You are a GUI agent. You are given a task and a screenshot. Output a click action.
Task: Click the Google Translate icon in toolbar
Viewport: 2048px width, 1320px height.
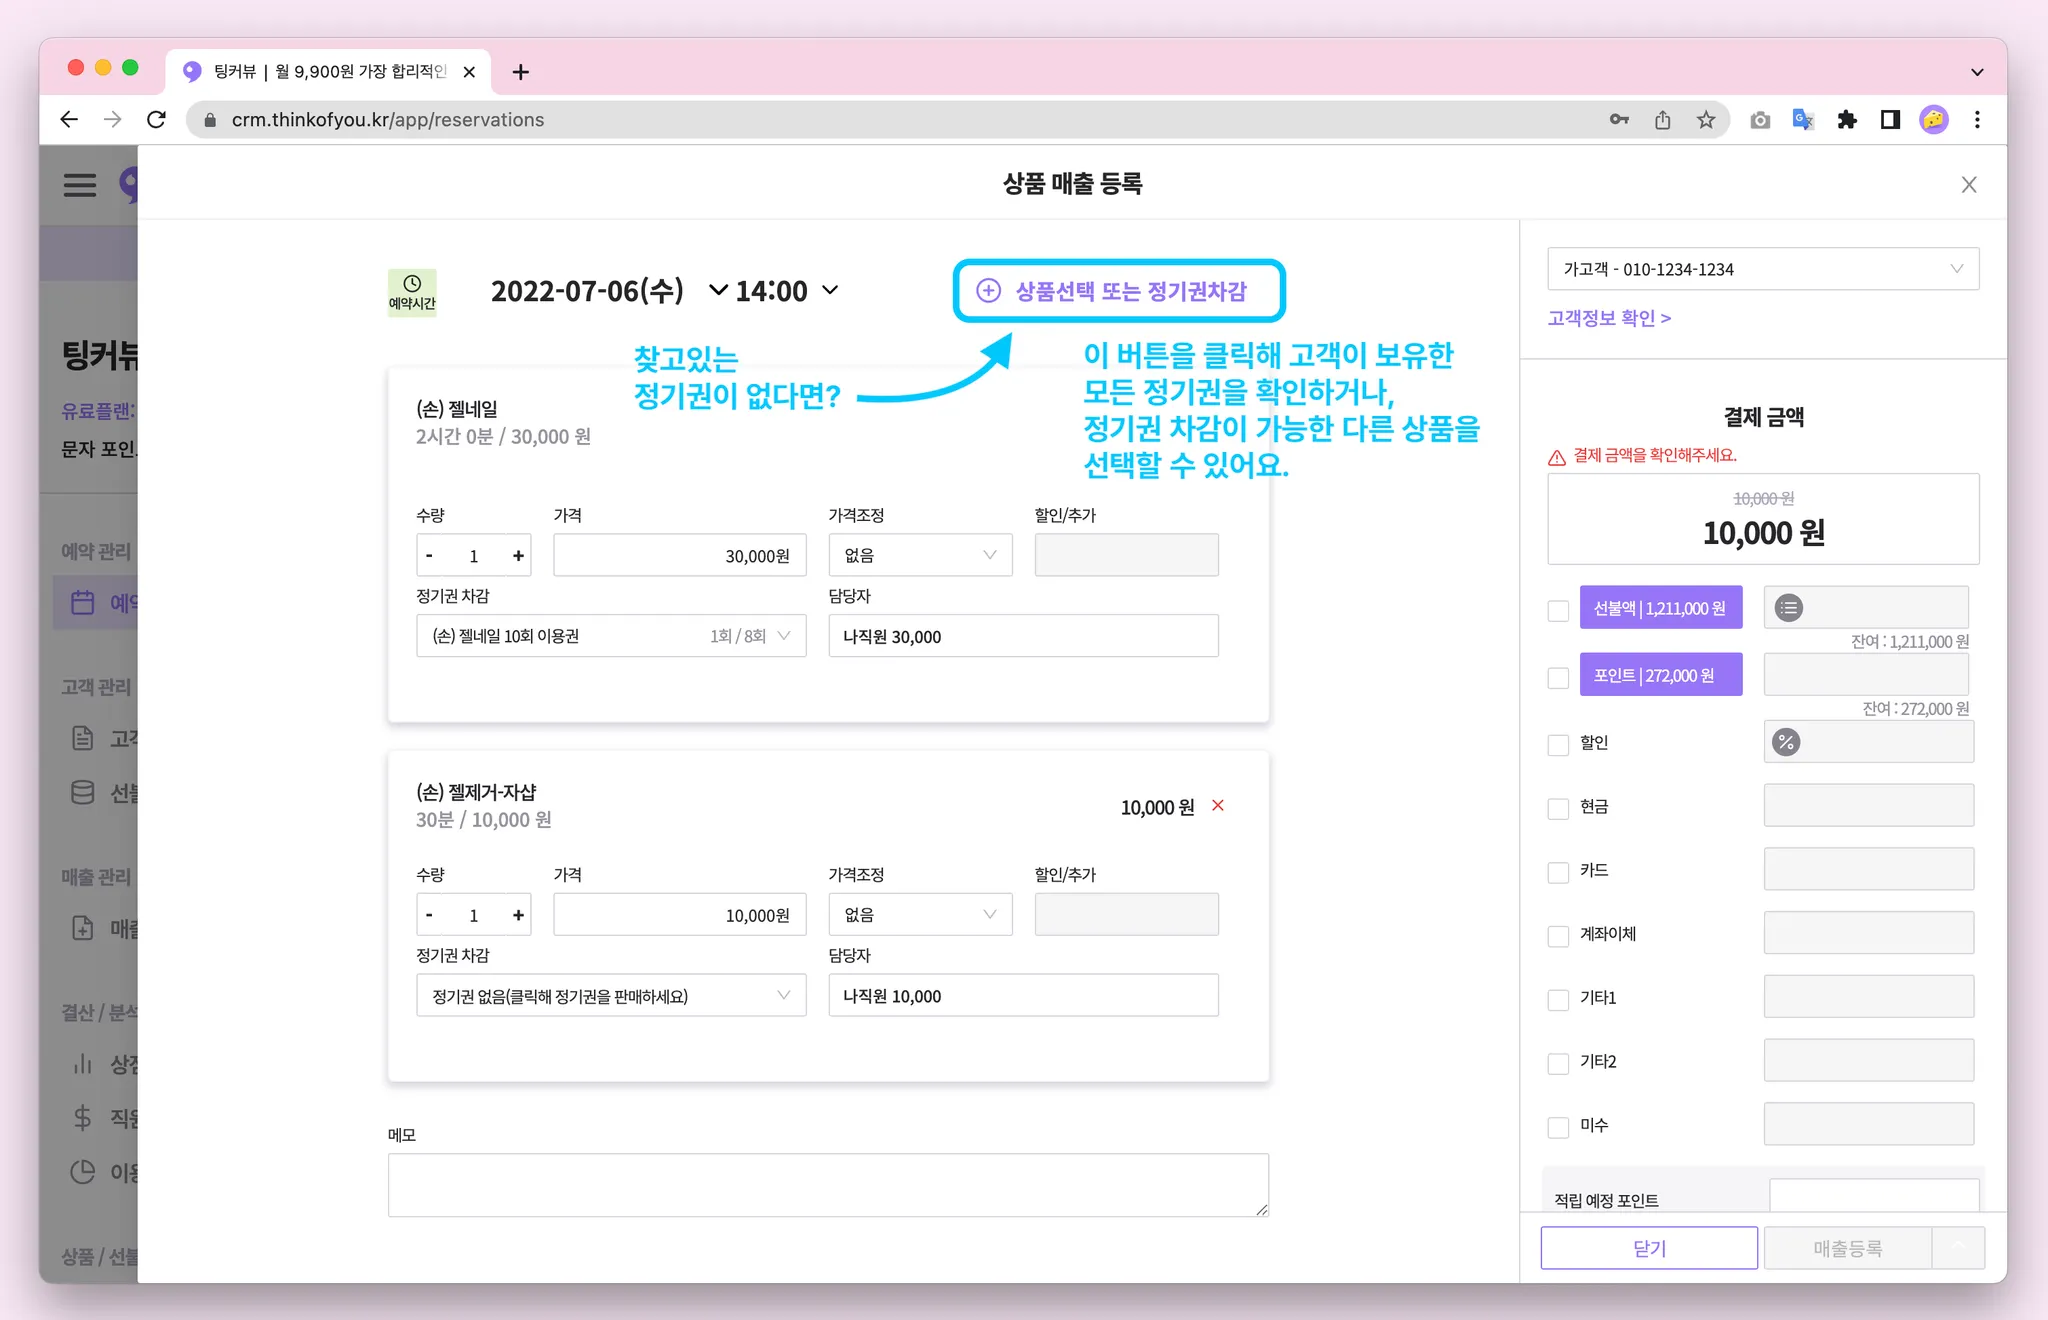(1803, 120)
